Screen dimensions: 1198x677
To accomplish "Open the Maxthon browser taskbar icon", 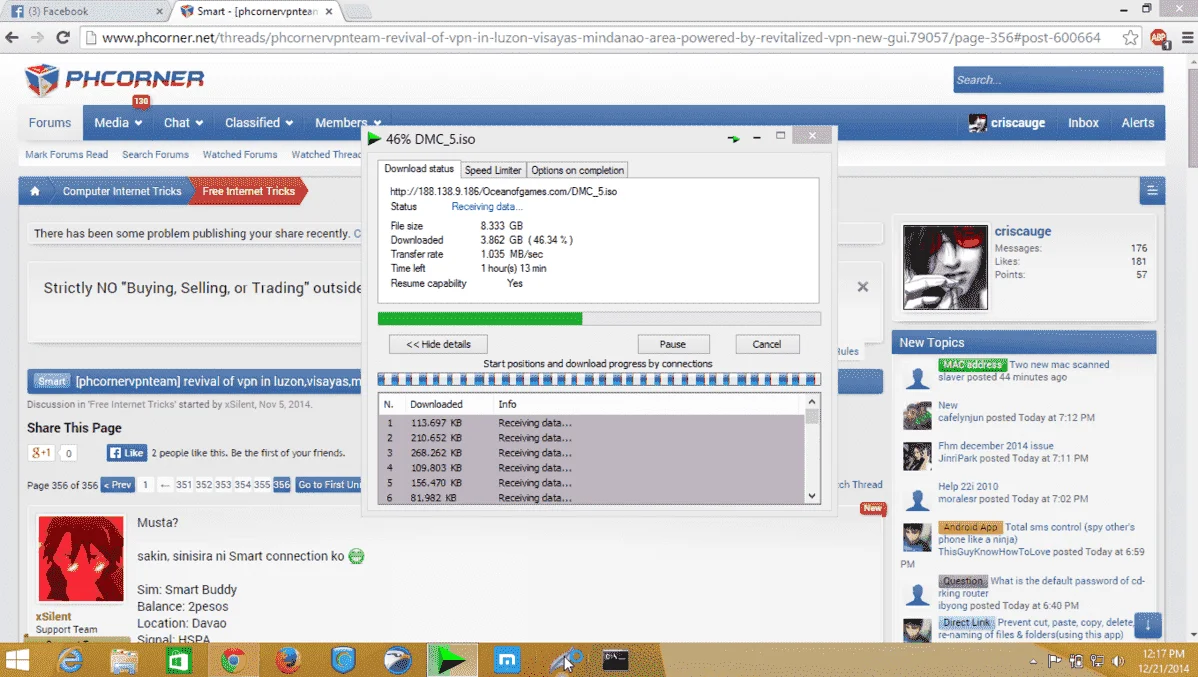I will 507,660.
